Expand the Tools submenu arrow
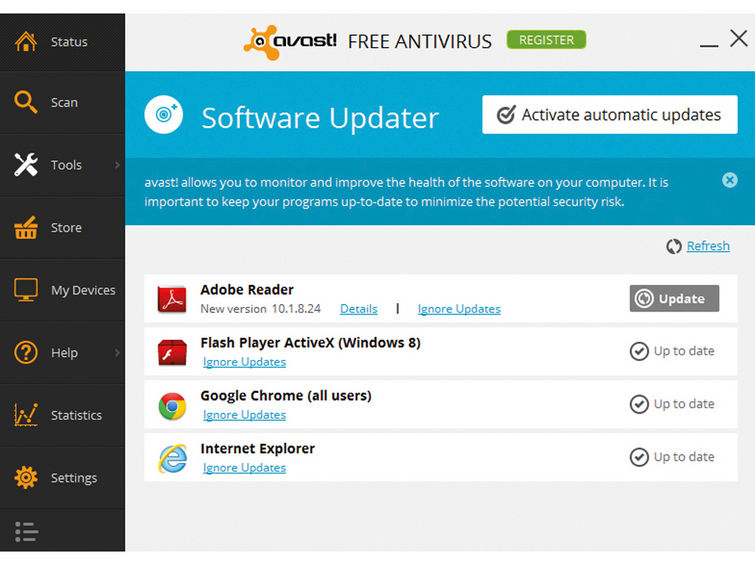 117,165
